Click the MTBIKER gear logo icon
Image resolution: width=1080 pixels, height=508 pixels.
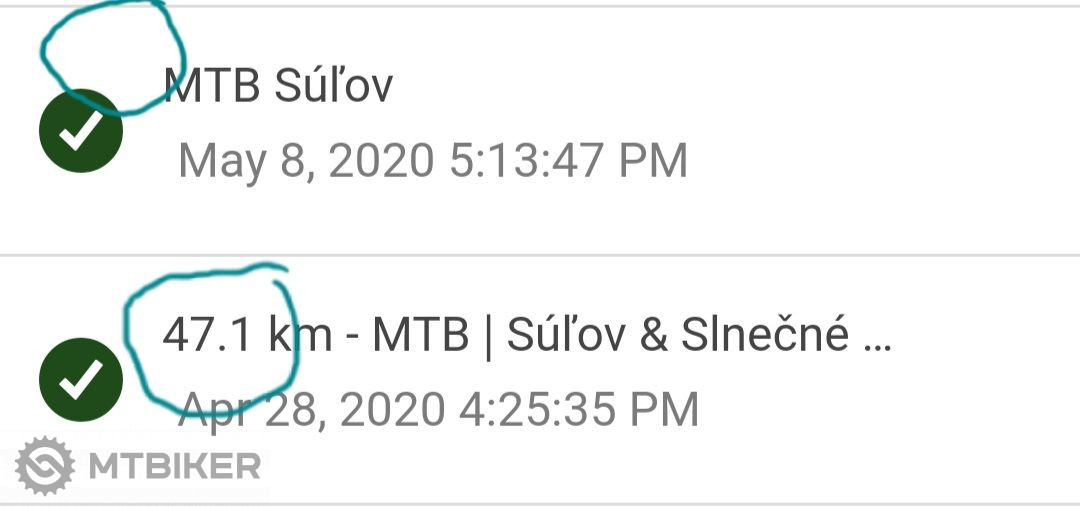(x=45, y=466)
